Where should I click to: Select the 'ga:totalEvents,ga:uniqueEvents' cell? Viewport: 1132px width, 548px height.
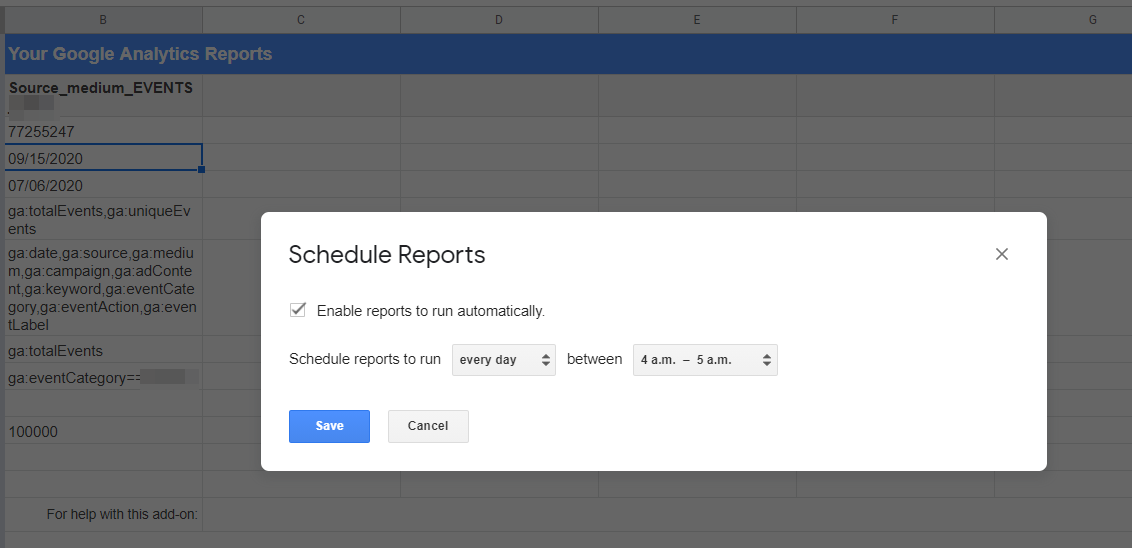point(103,219)
